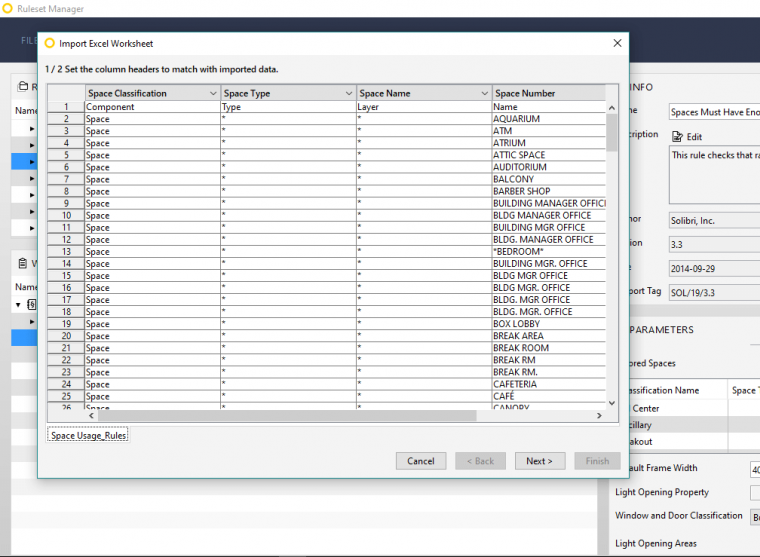Viewport: 760px width, 557px height.
Task: Click the horizontal scrollbar thumb
Action: tap(287, 415)
